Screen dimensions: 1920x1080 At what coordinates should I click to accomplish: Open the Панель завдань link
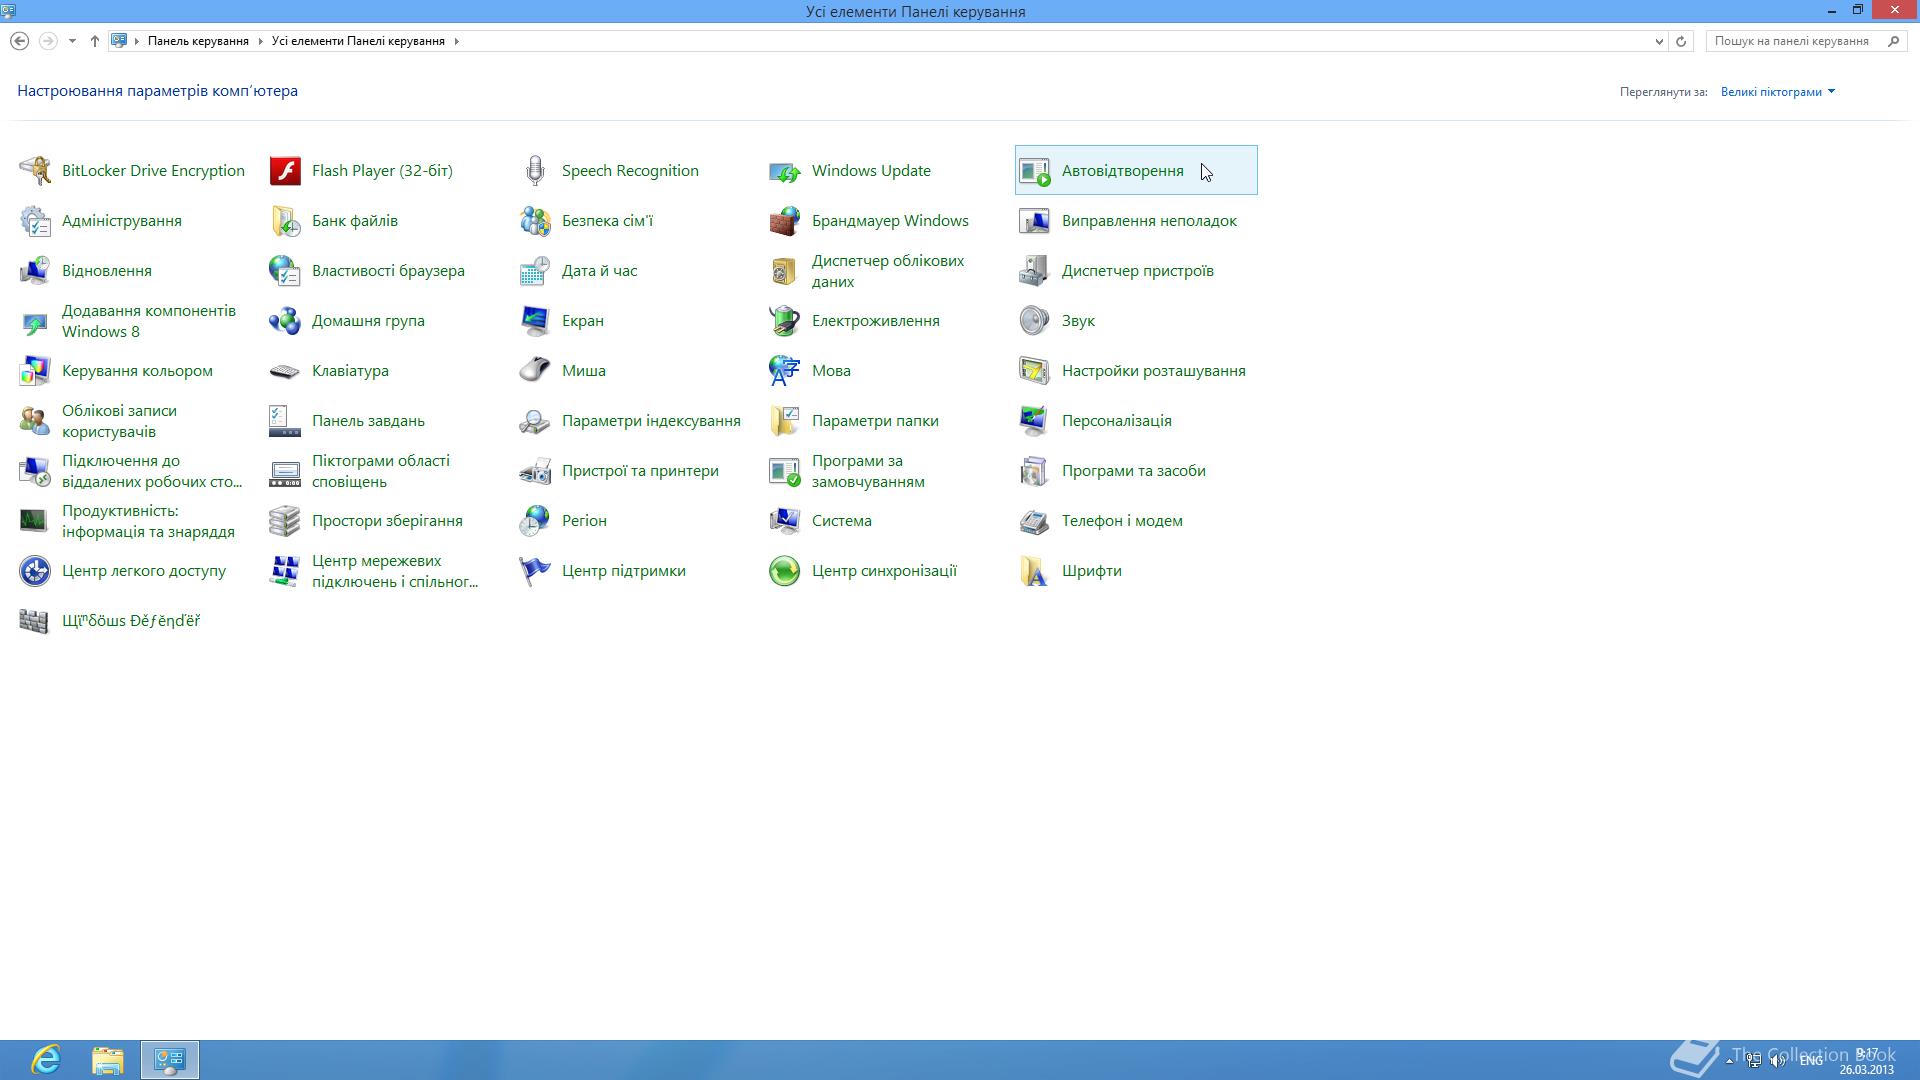tap(368, 421)
